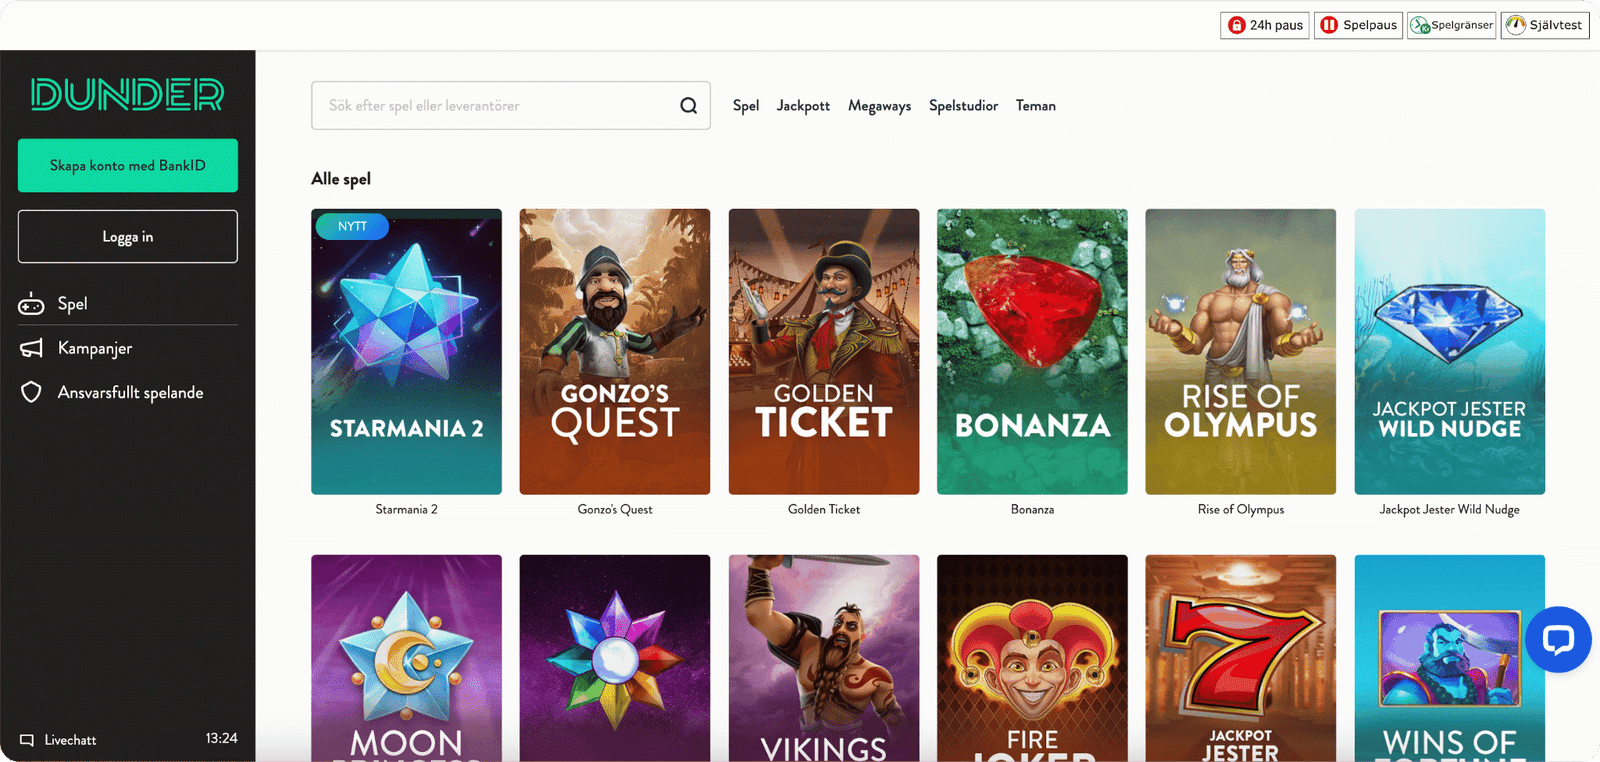The height and width of the screenshot is (762, 1600).
Task: Select the Teman tab
Action: point(1036,105)
